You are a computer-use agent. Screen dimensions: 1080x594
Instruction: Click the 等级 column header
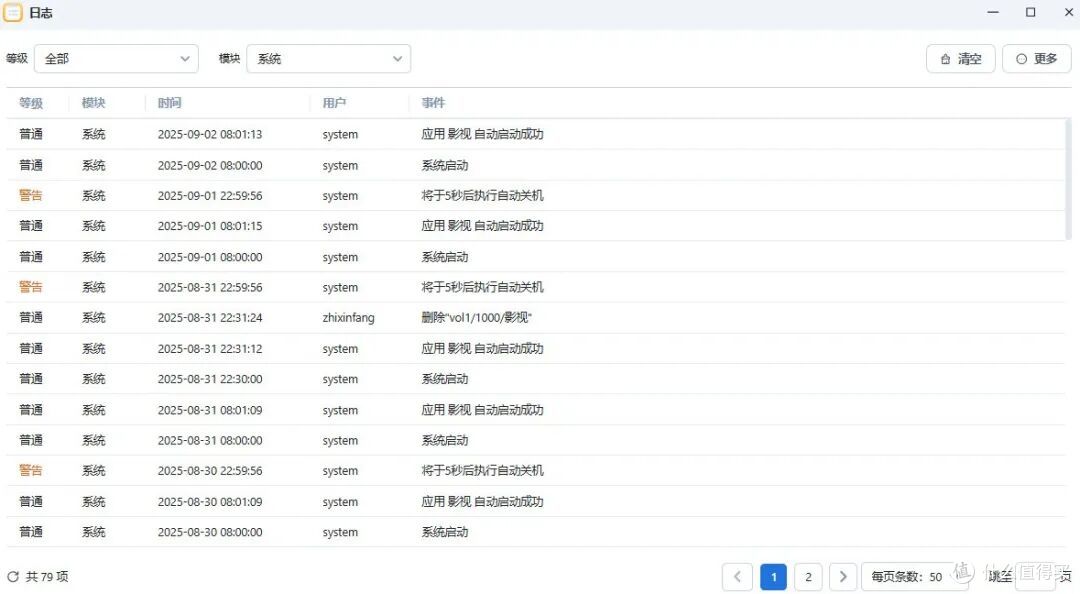(x=31, y=103)
